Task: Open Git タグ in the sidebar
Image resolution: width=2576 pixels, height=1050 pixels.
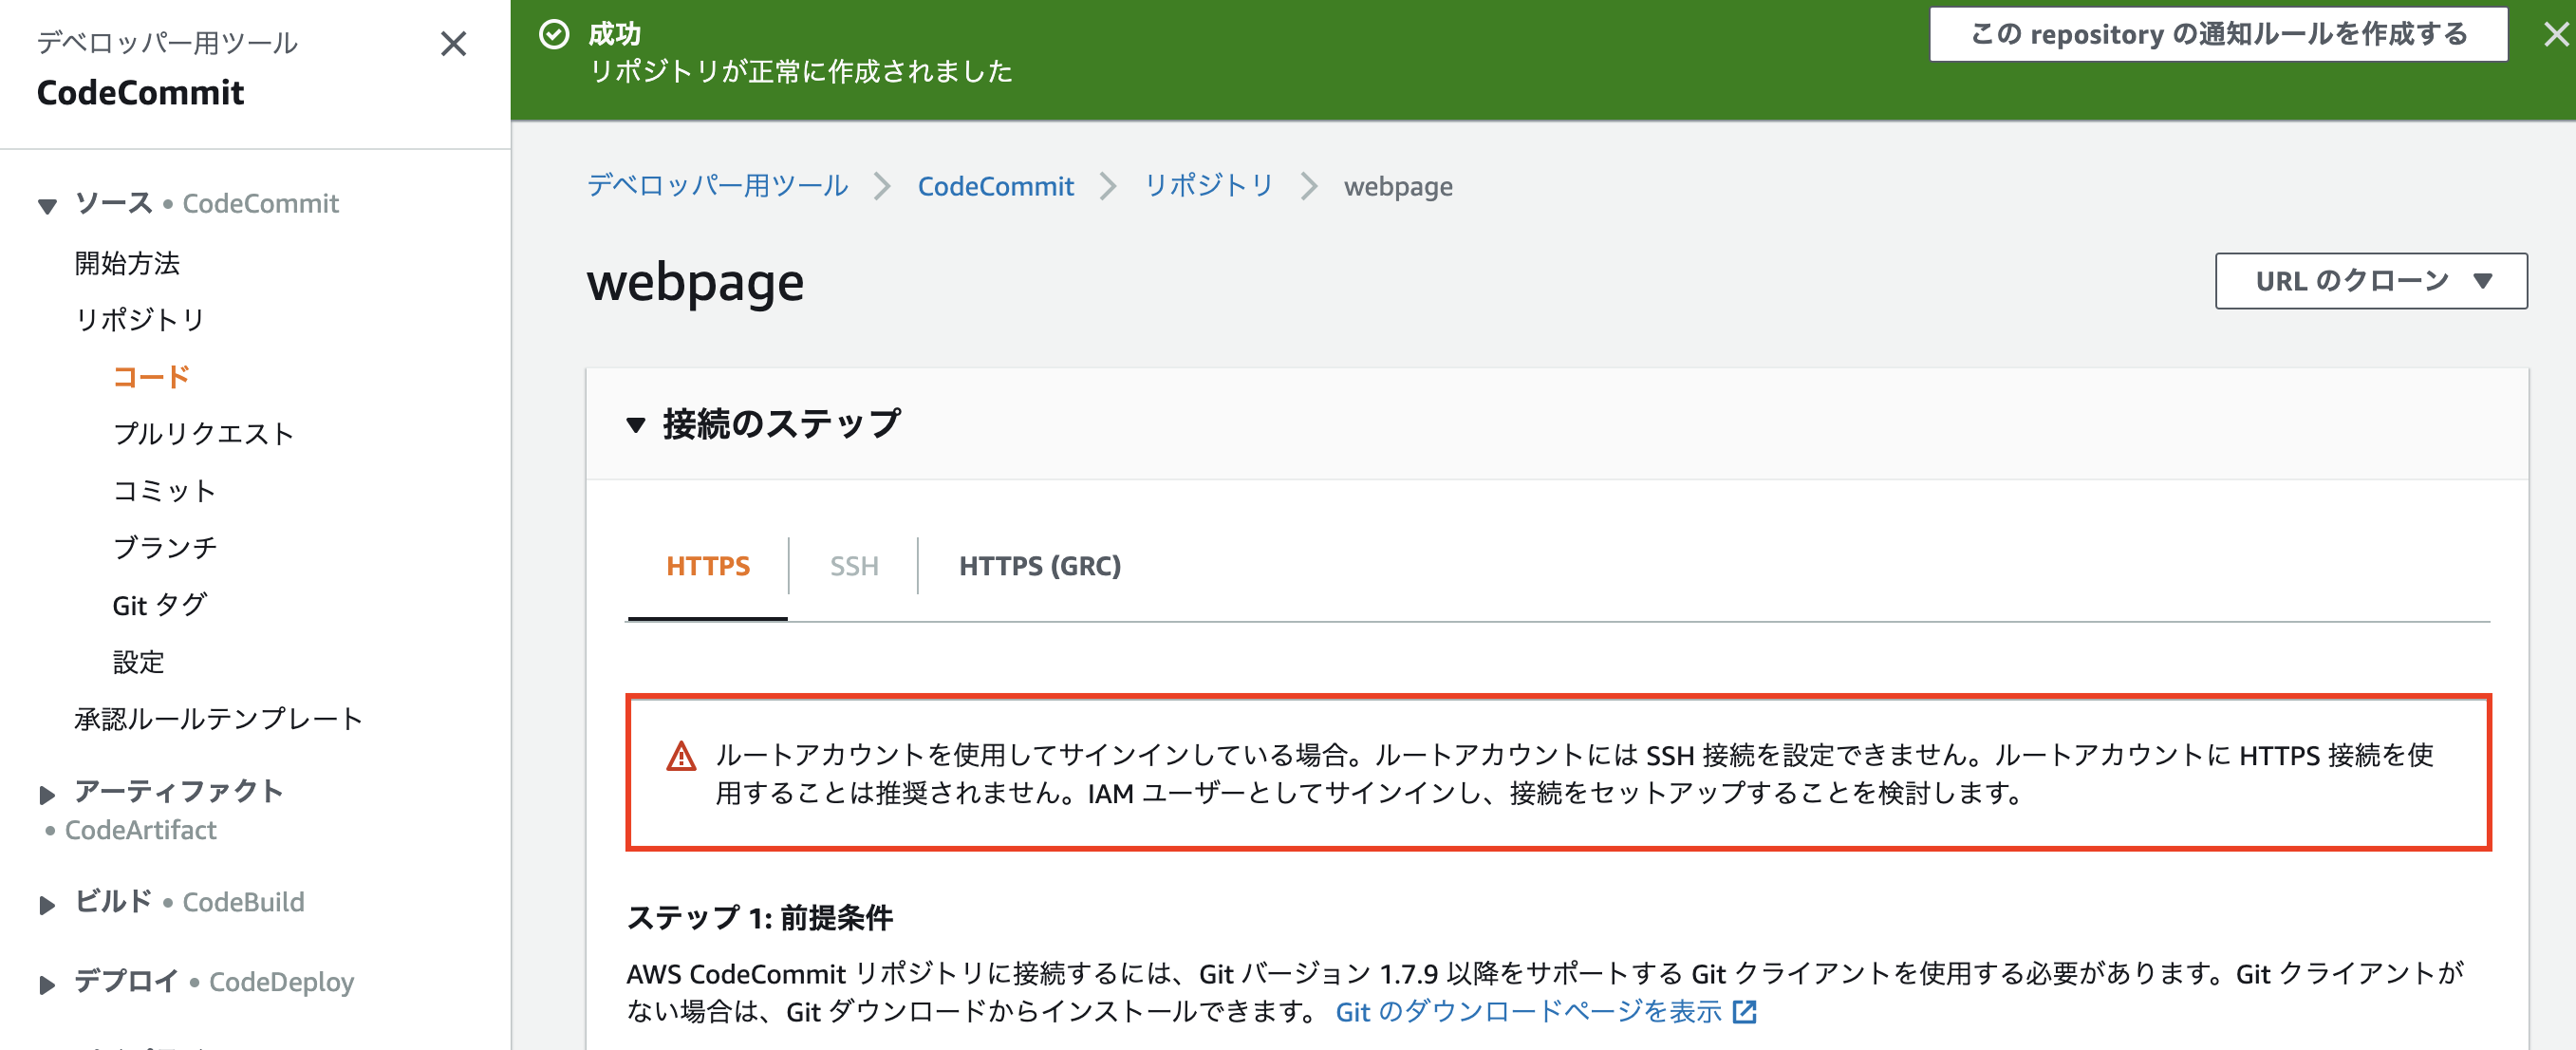Action: [159, 605]
